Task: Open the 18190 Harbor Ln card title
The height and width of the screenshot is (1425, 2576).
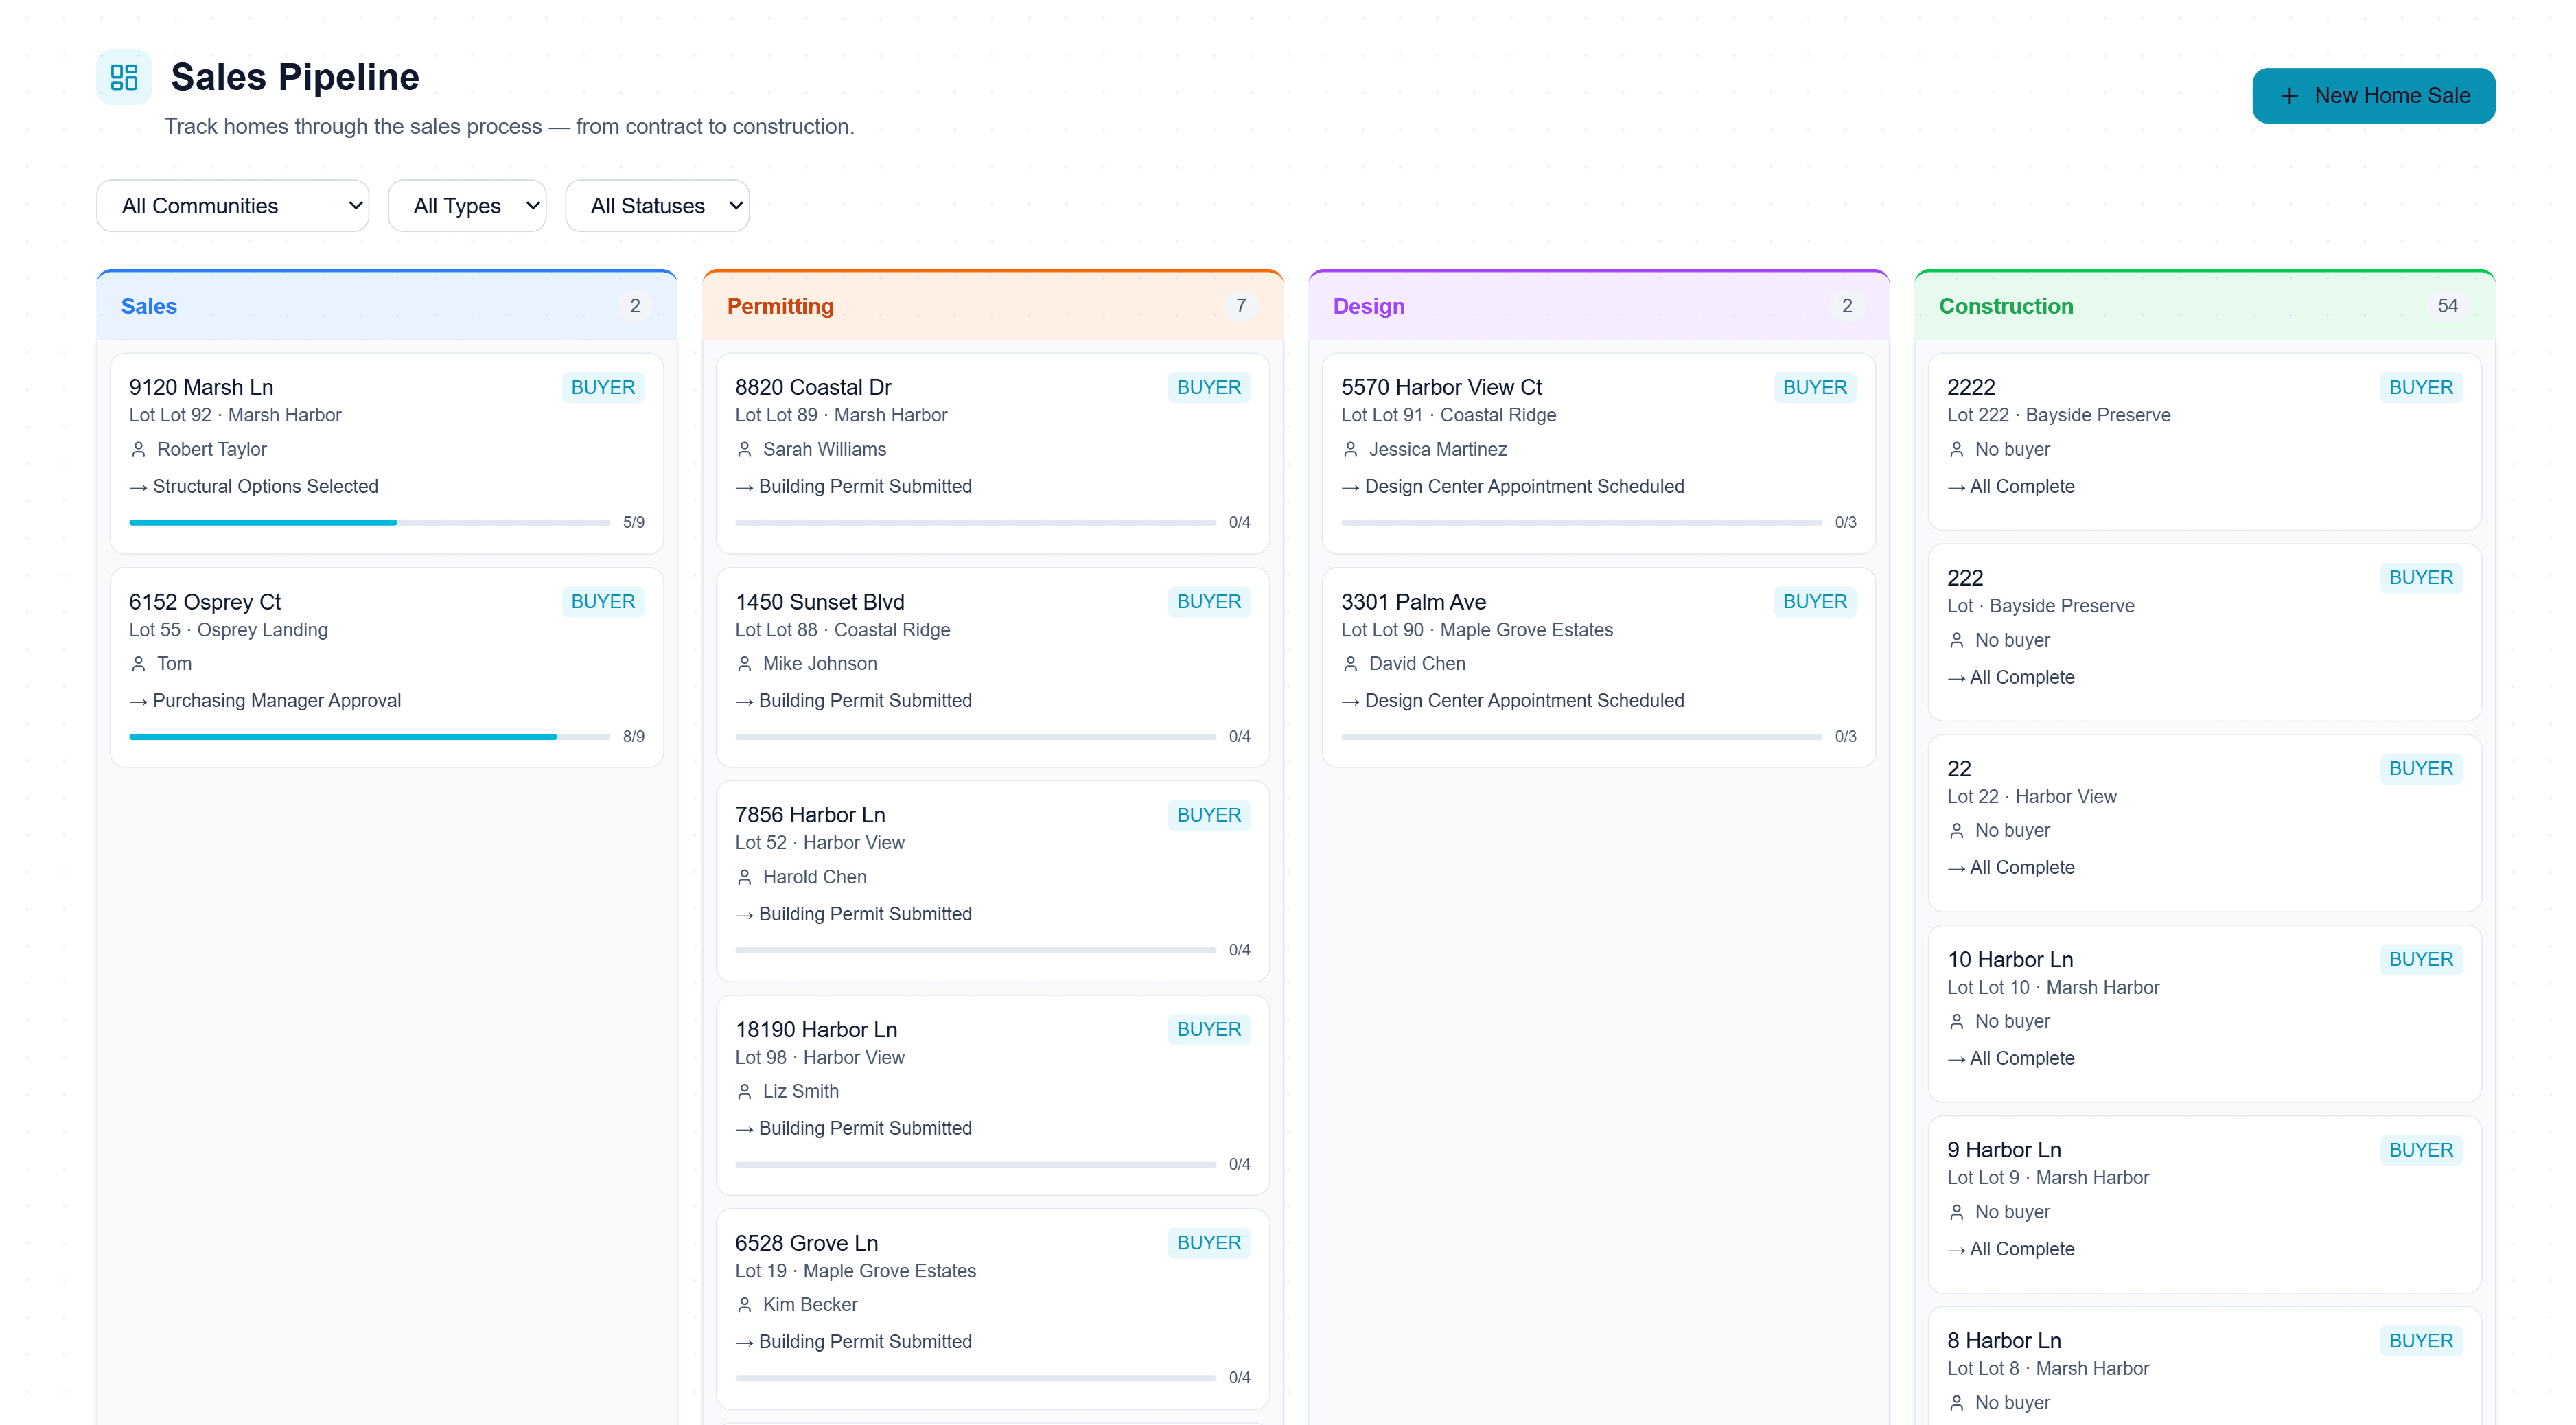Action: tap(816, 1030)
